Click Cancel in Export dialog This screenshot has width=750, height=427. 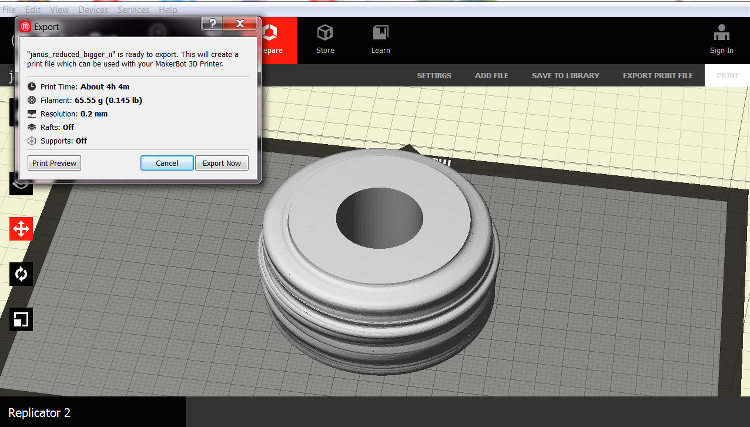(167, 163)
